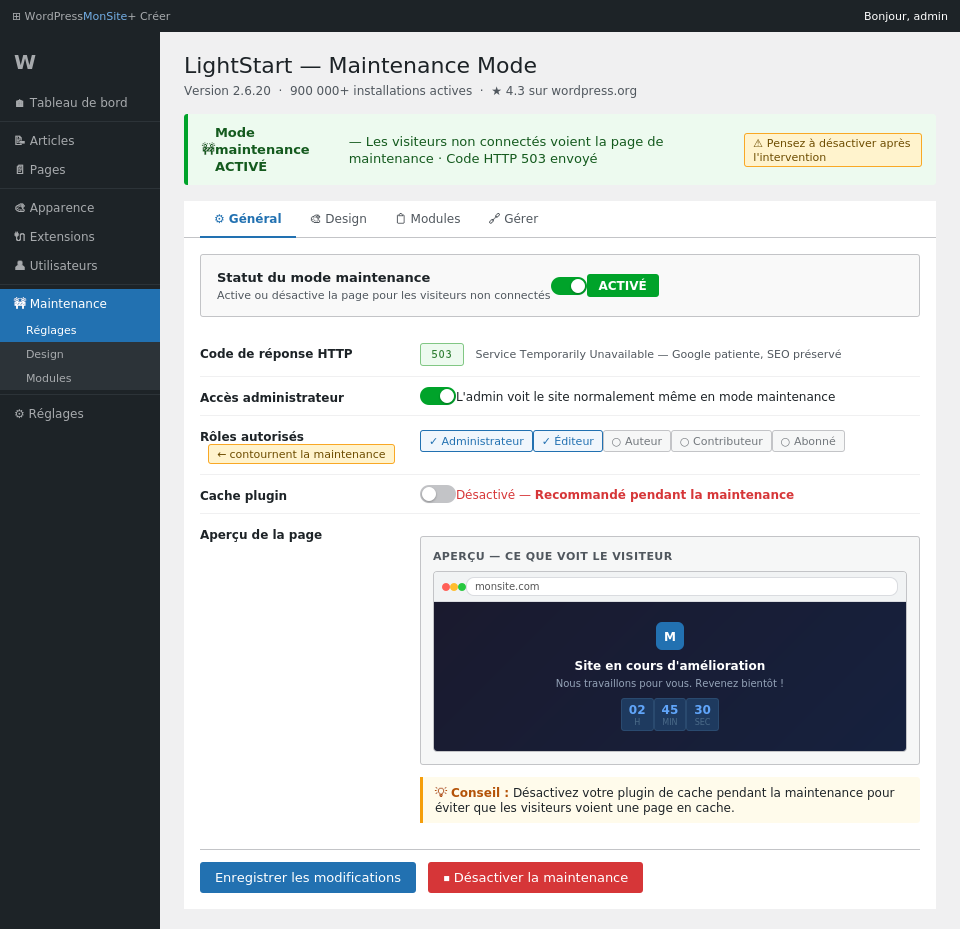
Task: Uncheck the Administrateur role
Action: coord(476,441)
